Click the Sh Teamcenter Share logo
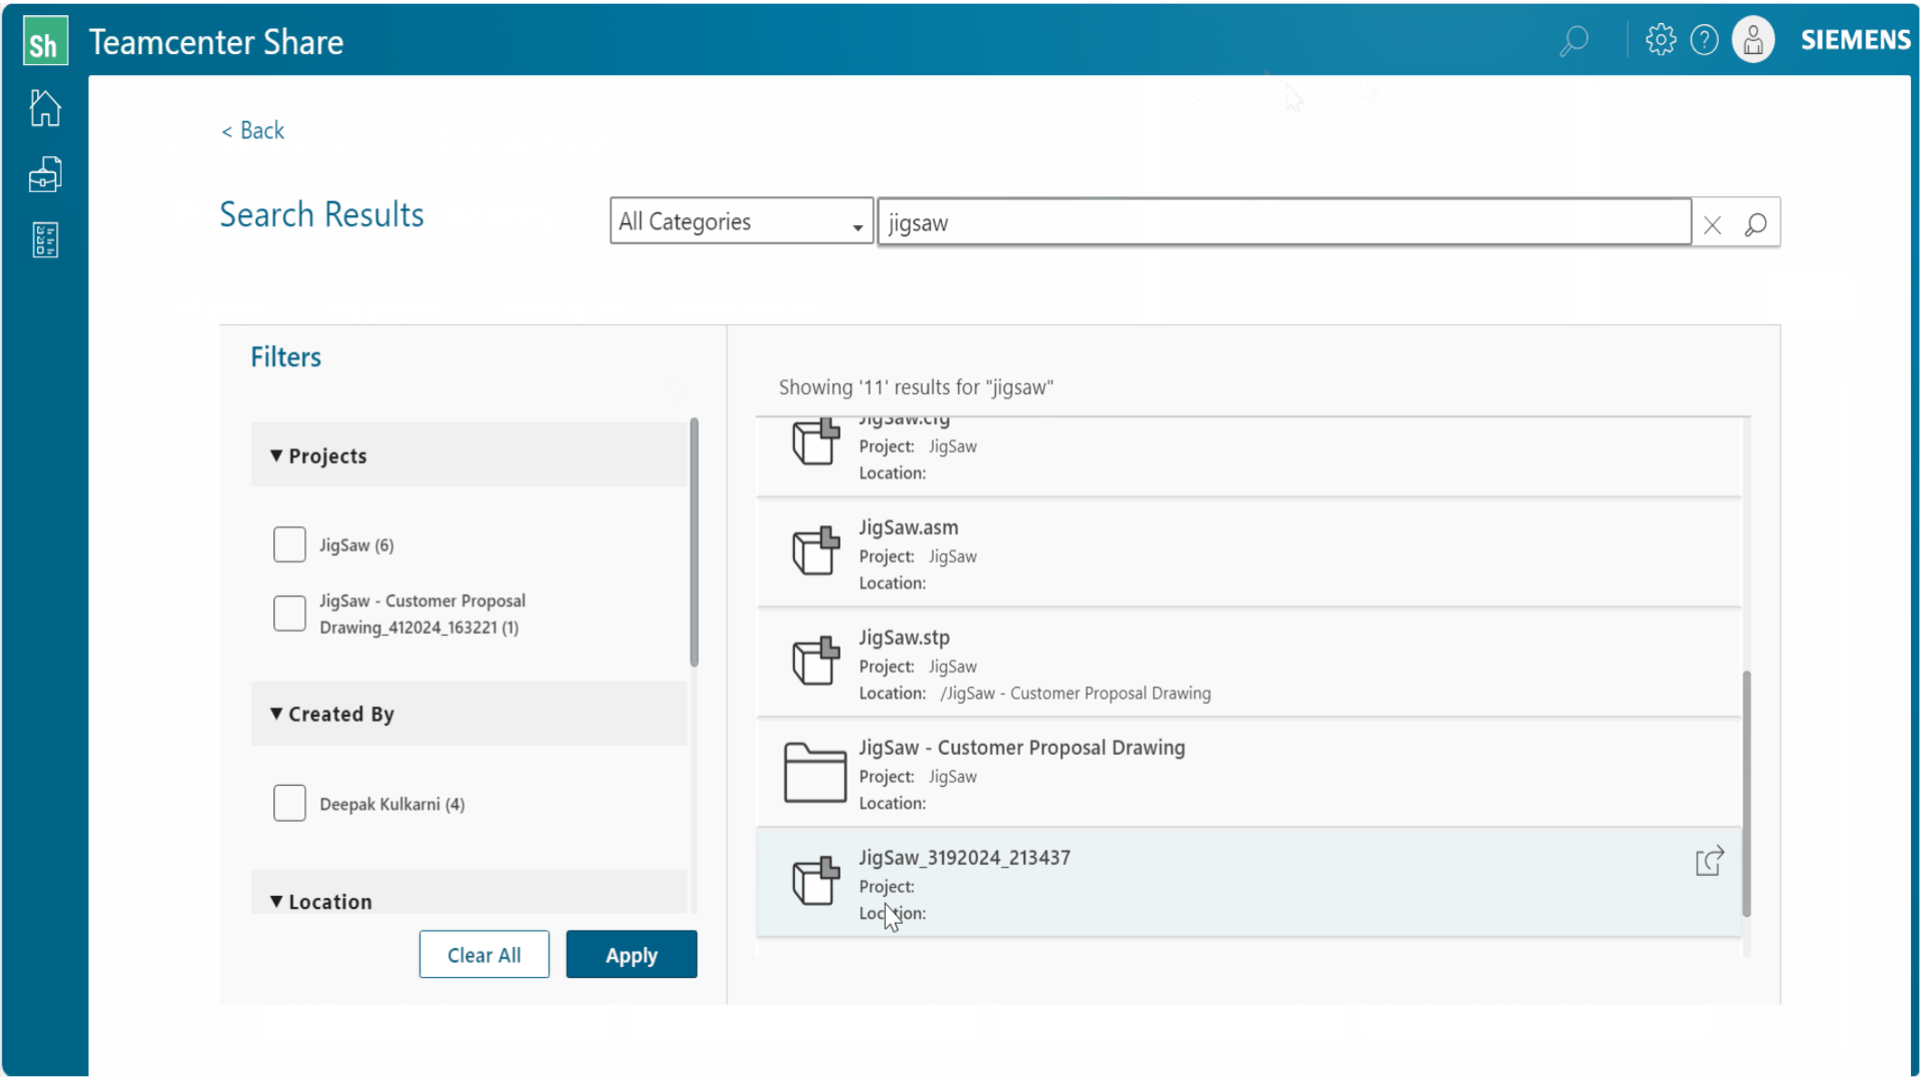This screenshot has height=1080, width=1920. [x=44, y=40]
